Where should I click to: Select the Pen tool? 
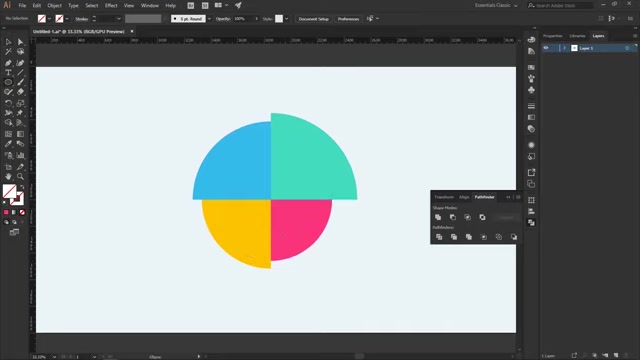point(8,63)
